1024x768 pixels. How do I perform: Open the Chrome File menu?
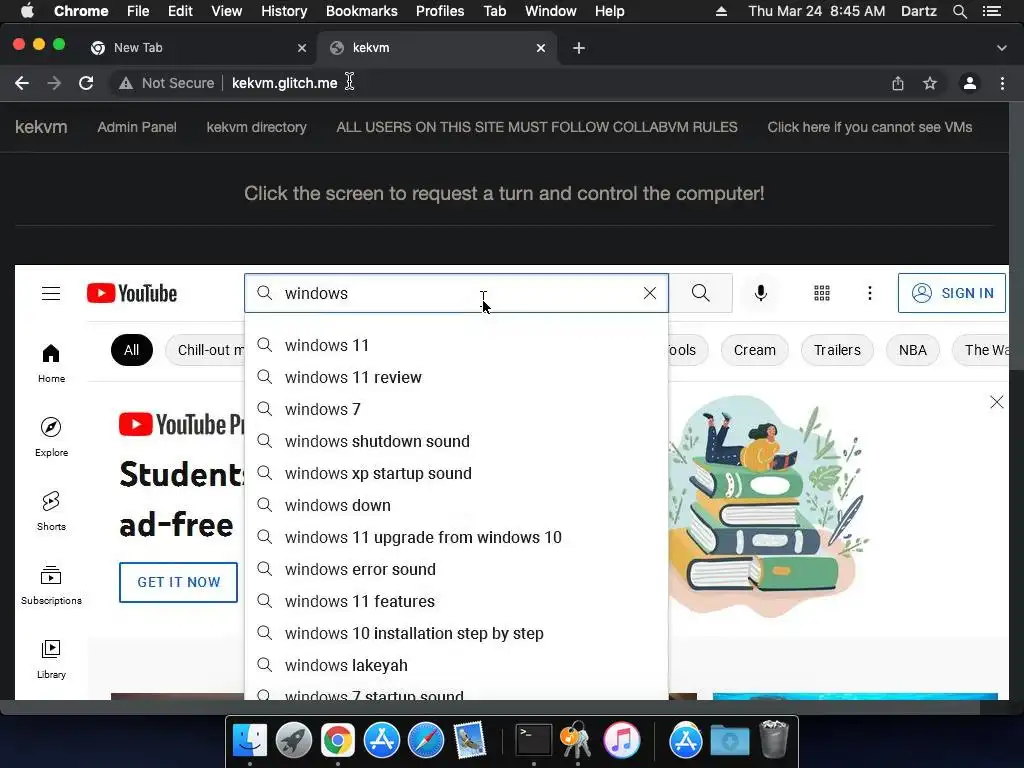click(138, 11)
